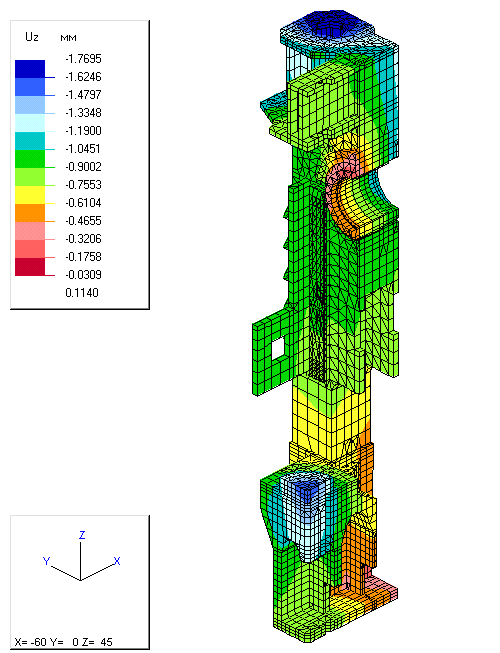Image resolution: width=500 pixels, height=653 pixels.
Task: Click the blue Z axis label
Action: point(82,535)
